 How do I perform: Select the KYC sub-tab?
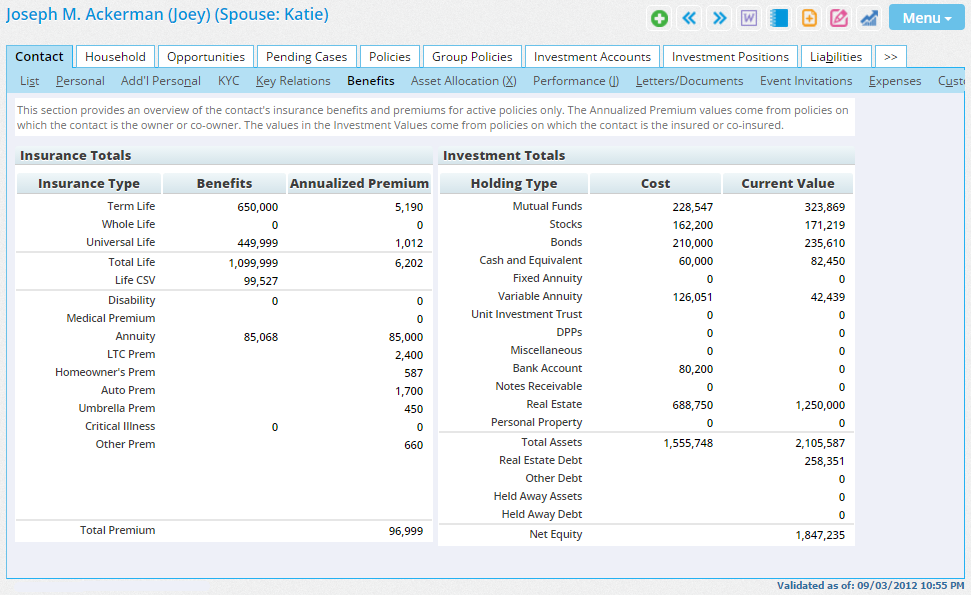tap(228, 81)
